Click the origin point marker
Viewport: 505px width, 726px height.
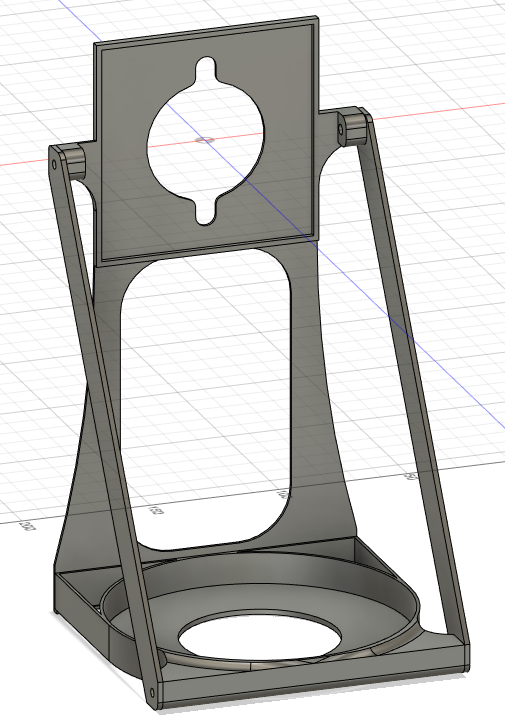205,139
